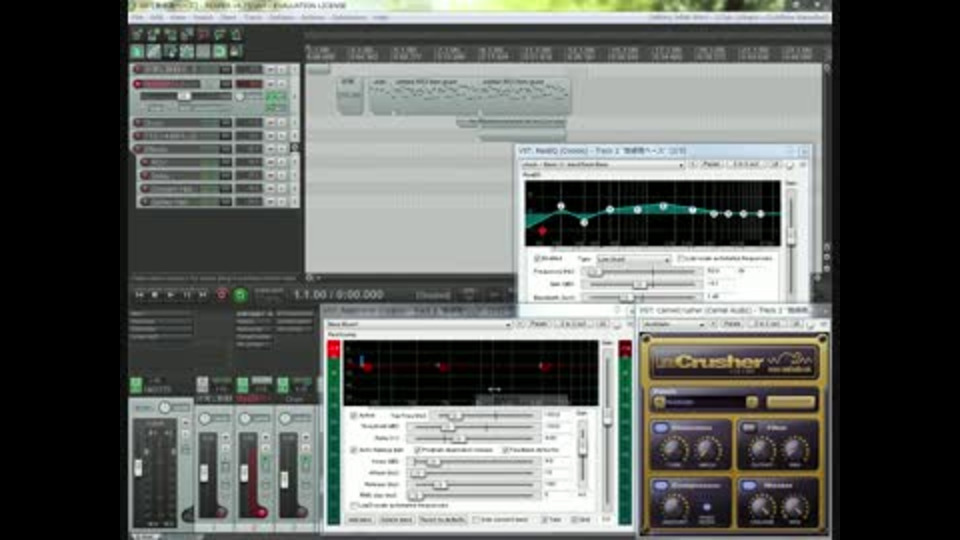This screenshot has width=960, height=540.
Task: Click the folder track collapse icon
Action: click(294, 148)
